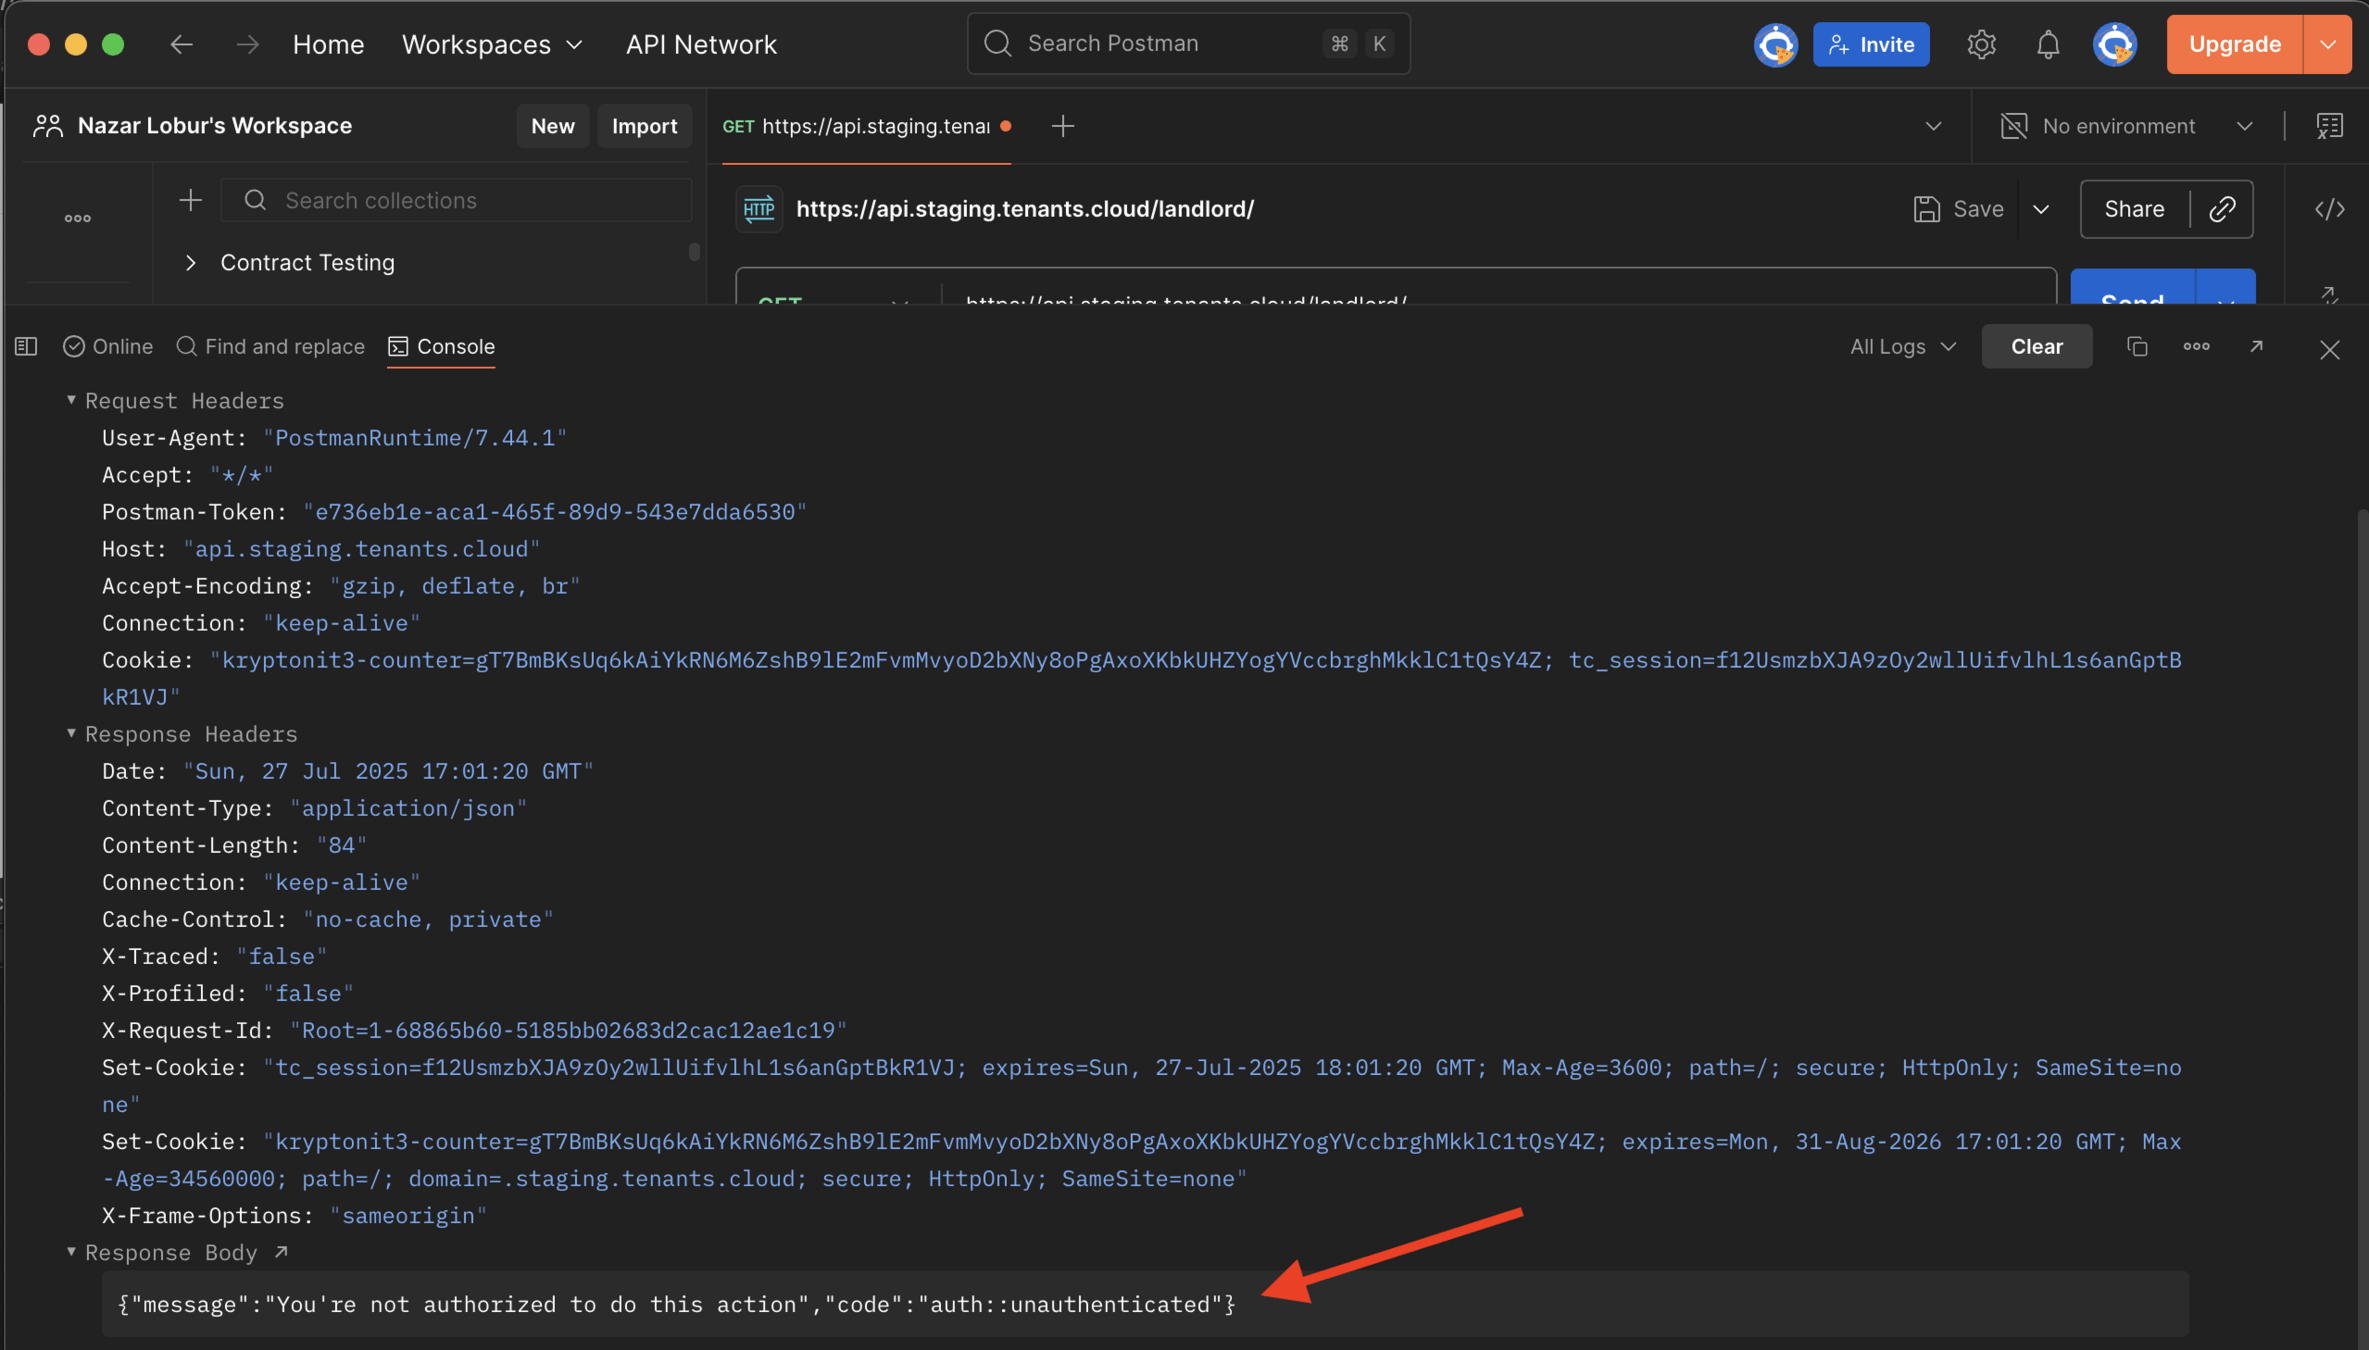Open the code snippet panel icon

(2329, 209)
